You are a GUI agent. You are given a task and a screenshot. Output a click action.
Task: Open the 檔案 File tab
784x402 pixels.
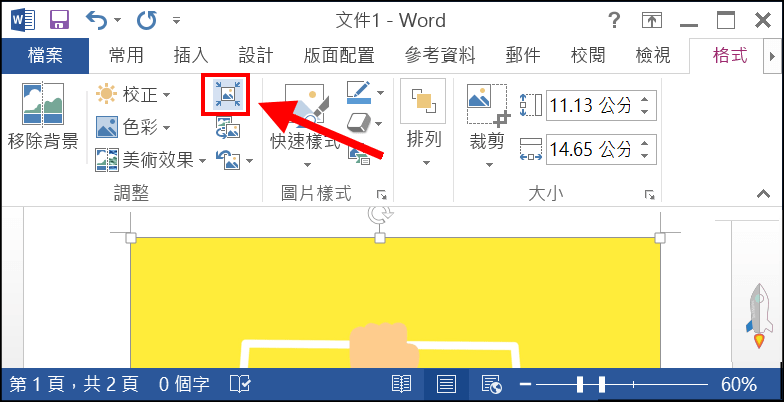click(45, 56)
